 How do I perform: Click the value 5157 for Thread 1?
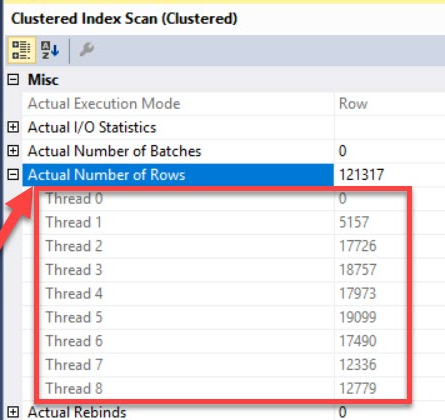(354, 222)
